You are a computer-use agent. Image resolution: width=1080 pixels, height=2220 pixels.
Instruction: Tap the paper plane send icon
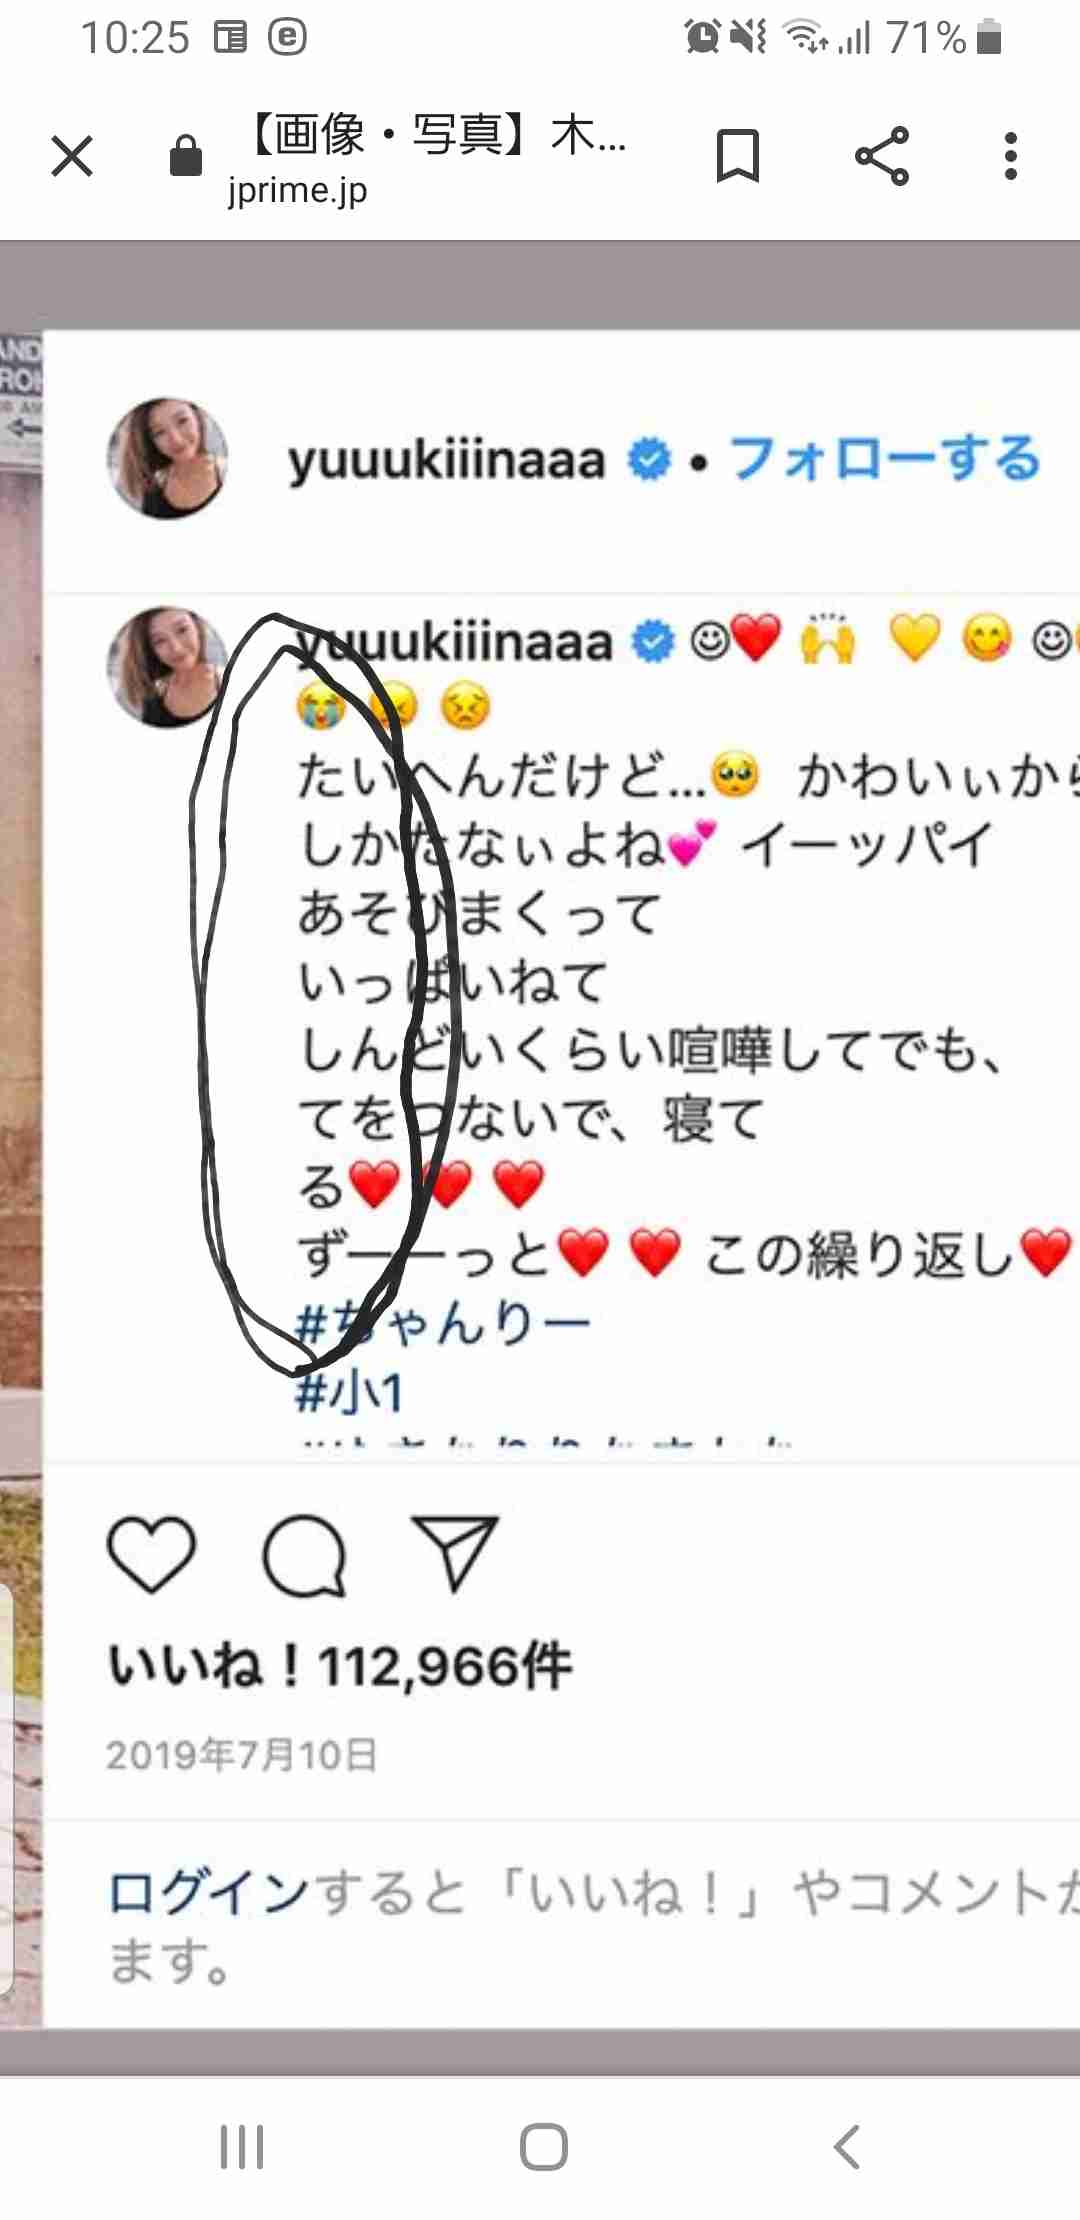[x=455, y=1553]
